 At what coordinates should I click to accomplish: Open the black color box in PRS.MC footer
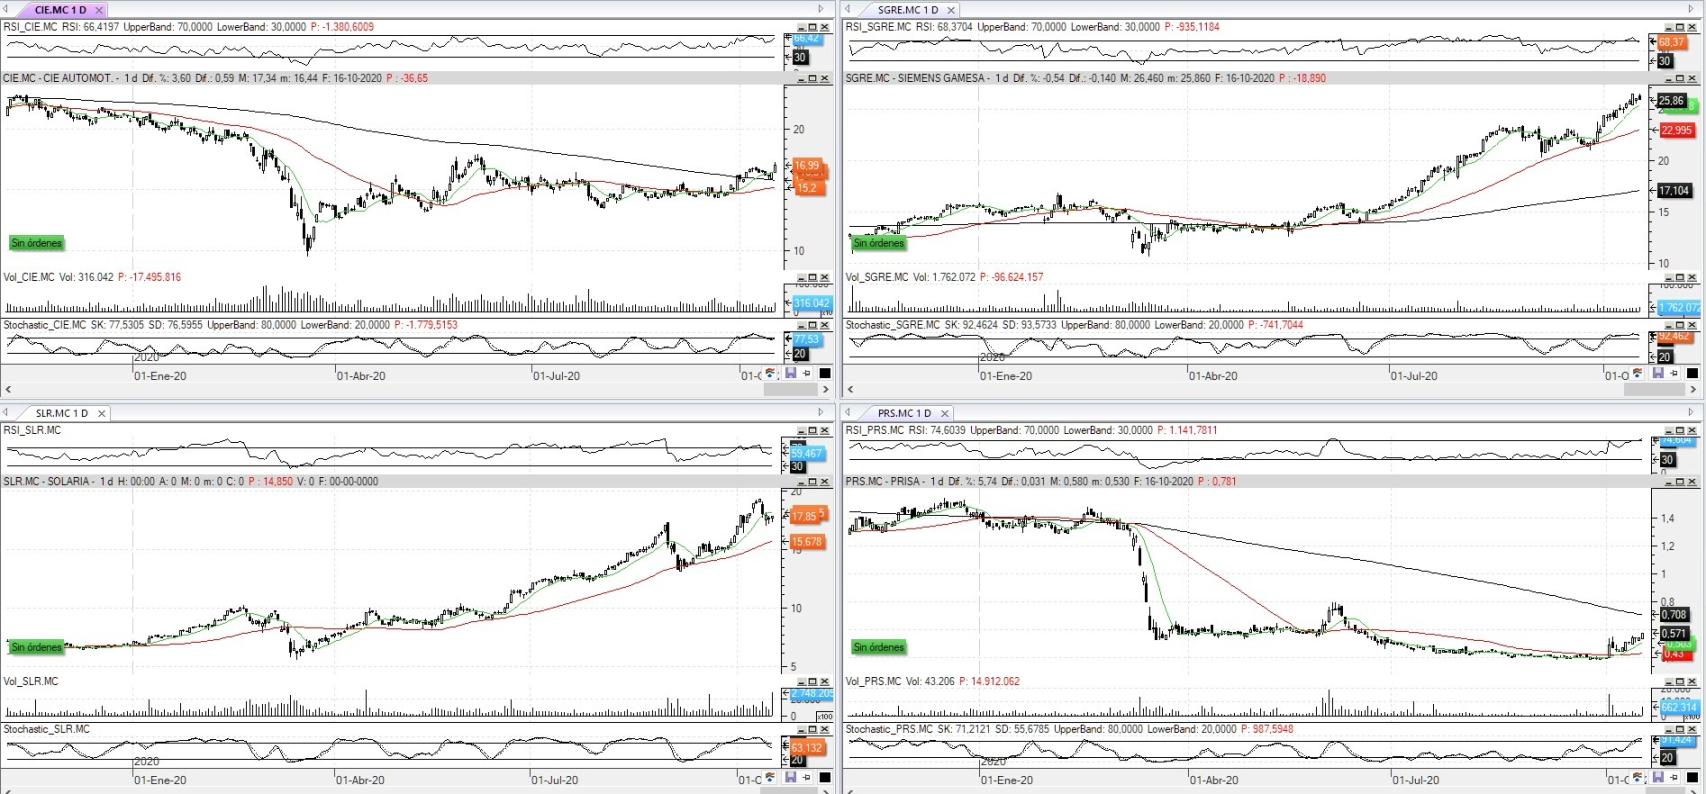point(1693,777)
